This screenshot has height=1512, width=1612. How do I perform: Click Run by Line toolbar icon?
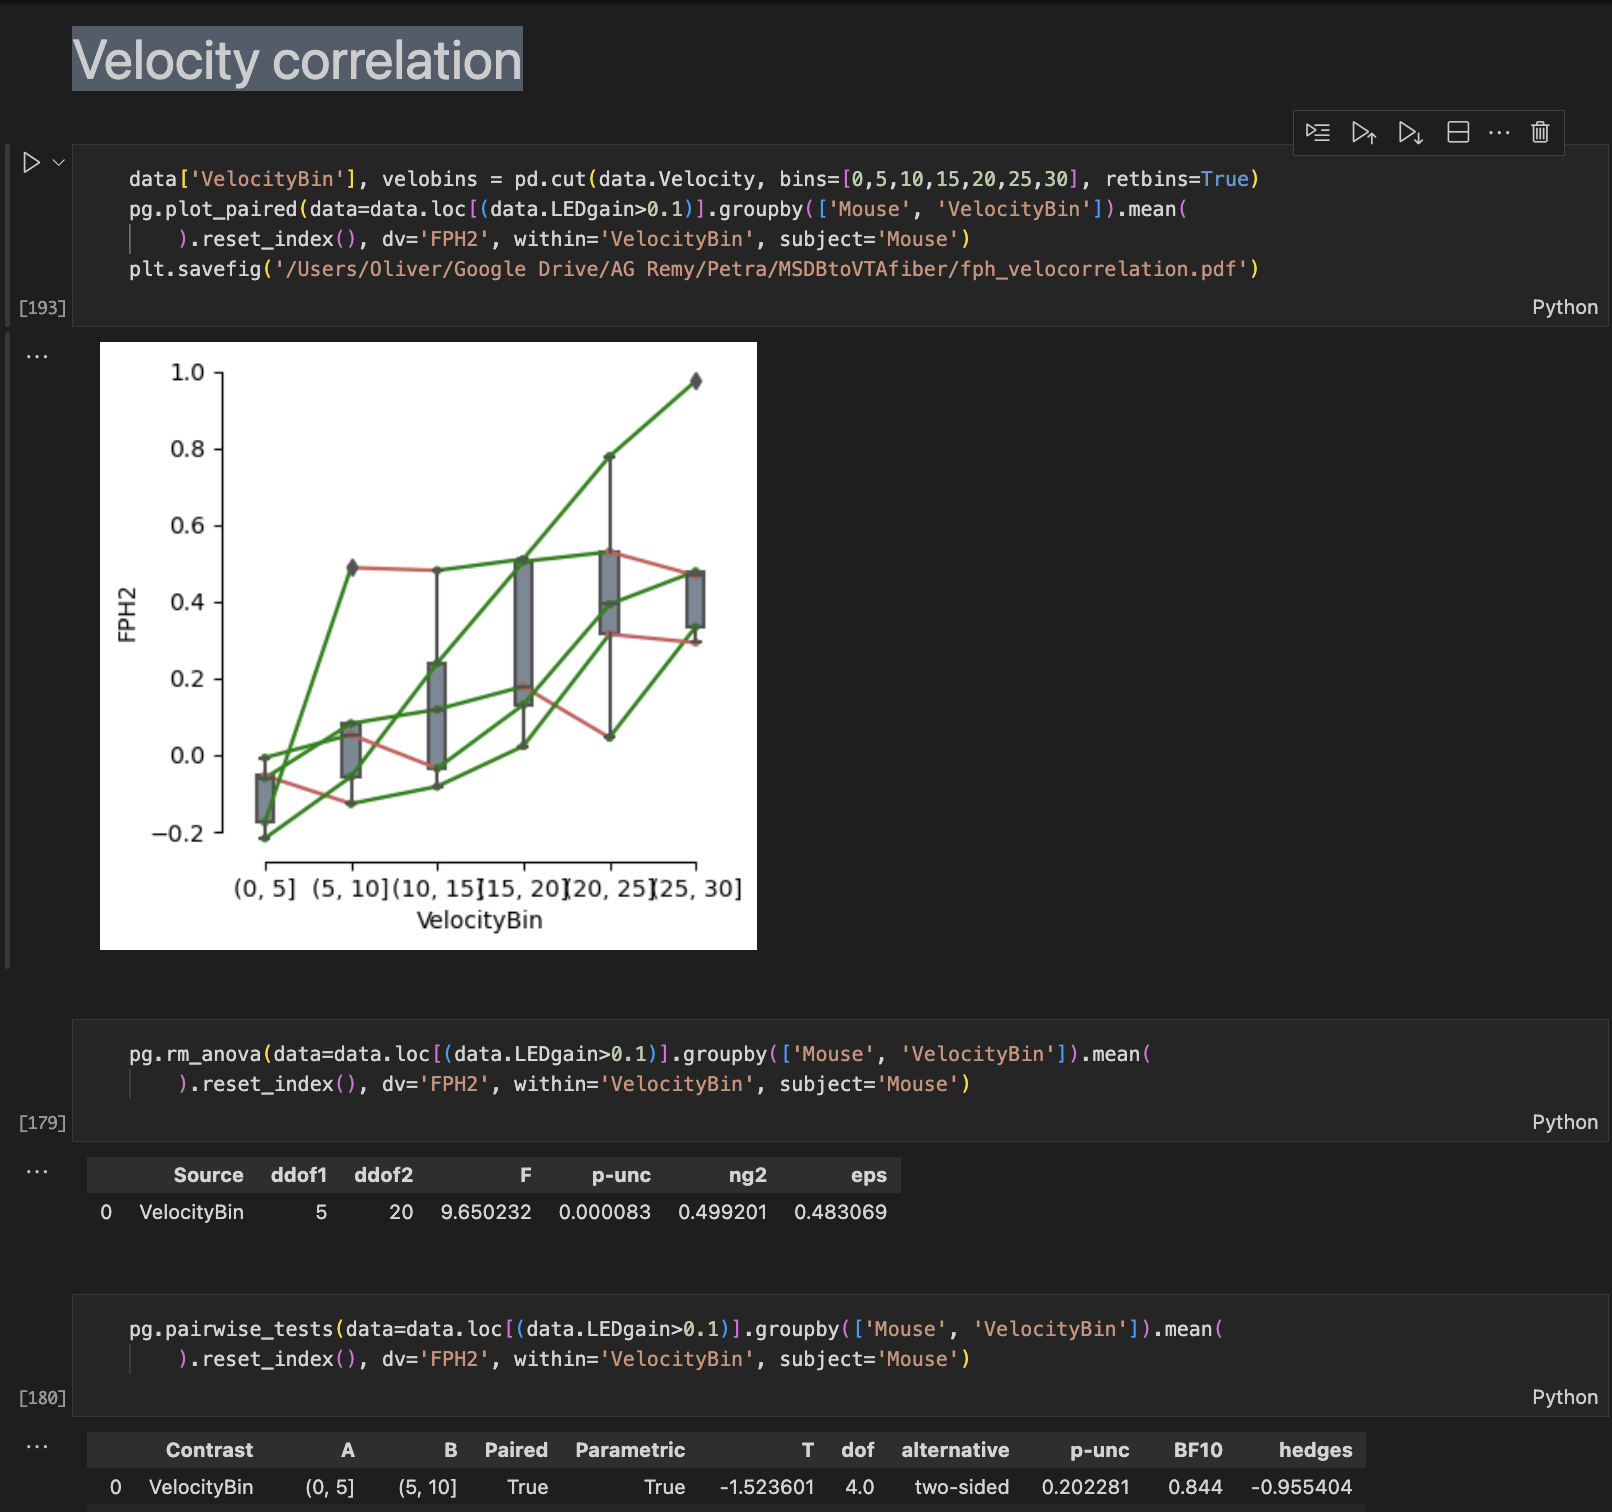(x=1318, y=132)
